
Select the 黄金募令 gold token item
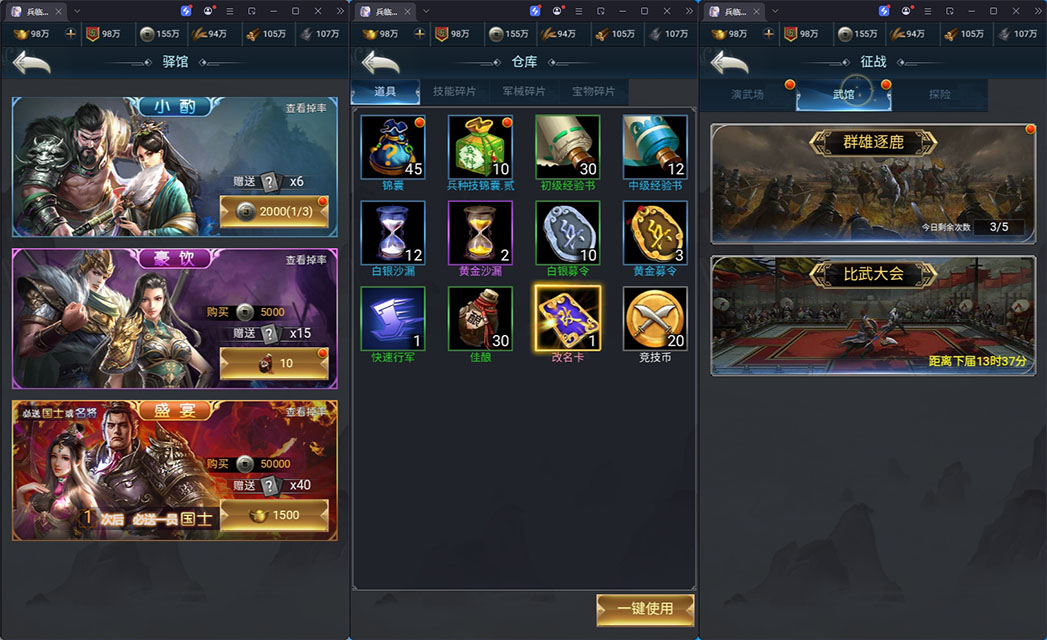click(x=655, y=233)
